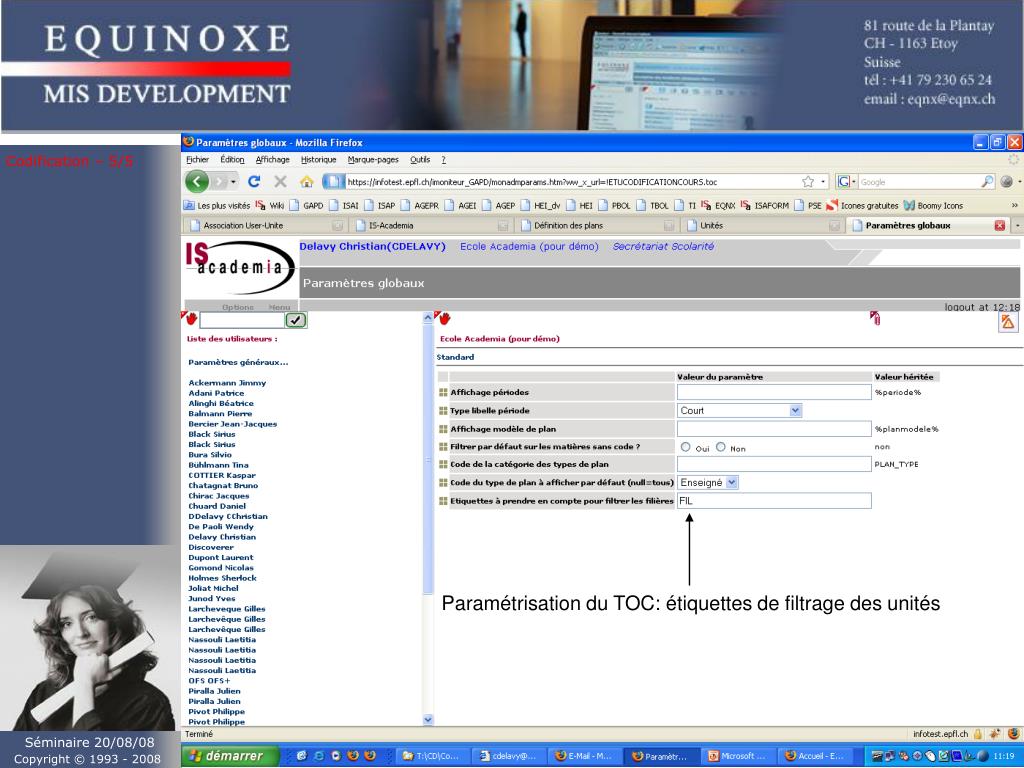Click the Secrétariat Scolarité link
Viewport: 1024px width, 768px height.
click(x=663, y=246)
